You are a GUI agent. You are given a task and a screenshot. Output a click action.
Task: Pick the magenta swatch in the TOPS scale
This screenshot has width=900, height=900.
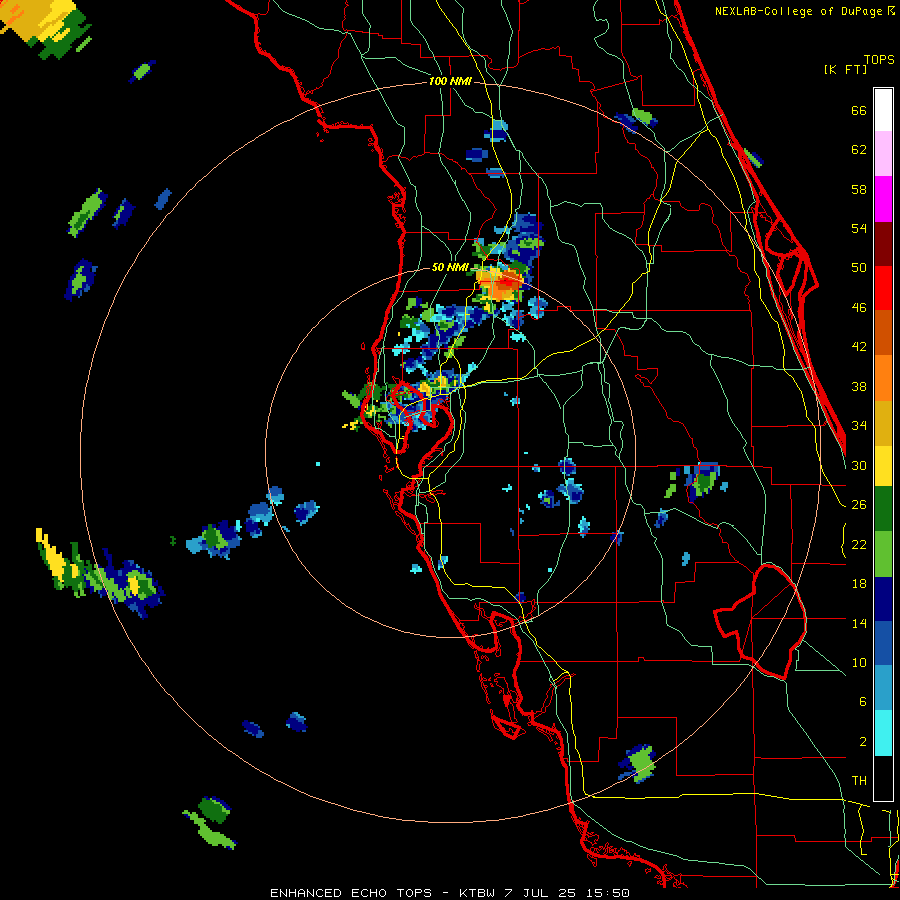tap(883, 199)
